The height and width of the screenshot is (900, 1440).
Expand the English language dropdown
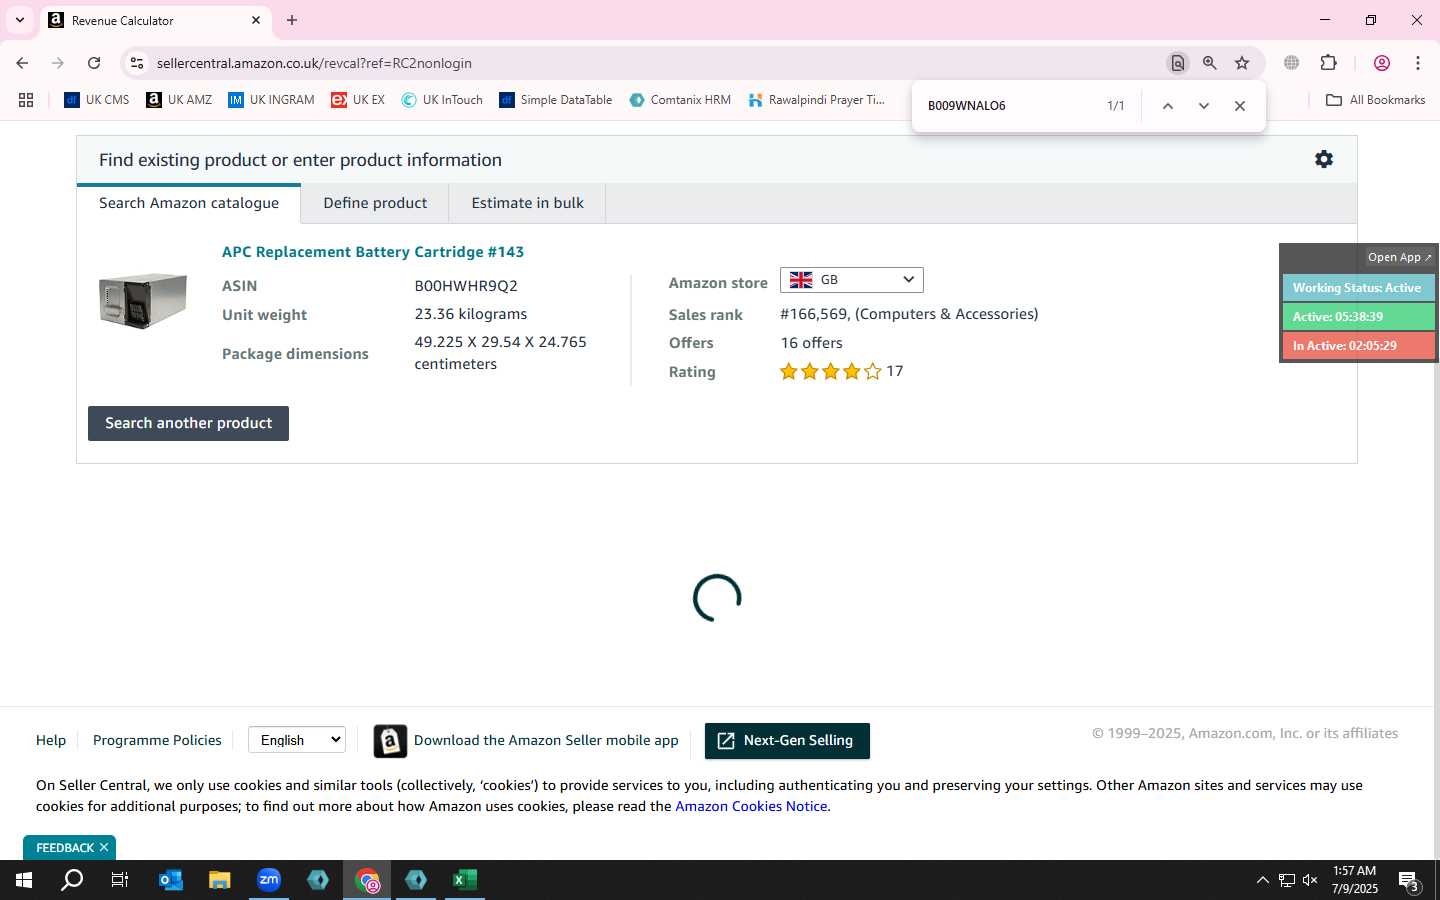pyautogui.click(x=297, y=740)
